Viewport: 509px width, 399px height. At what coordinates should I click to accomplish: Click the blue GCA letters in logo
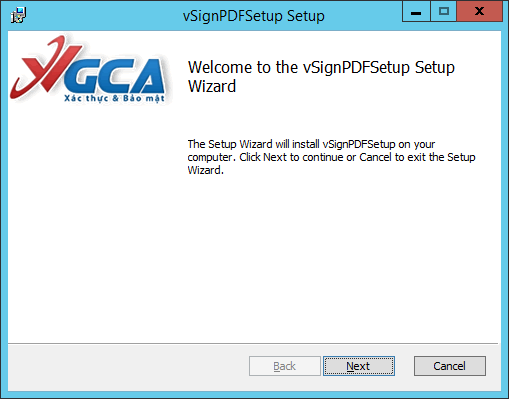(x=115, y=76)
